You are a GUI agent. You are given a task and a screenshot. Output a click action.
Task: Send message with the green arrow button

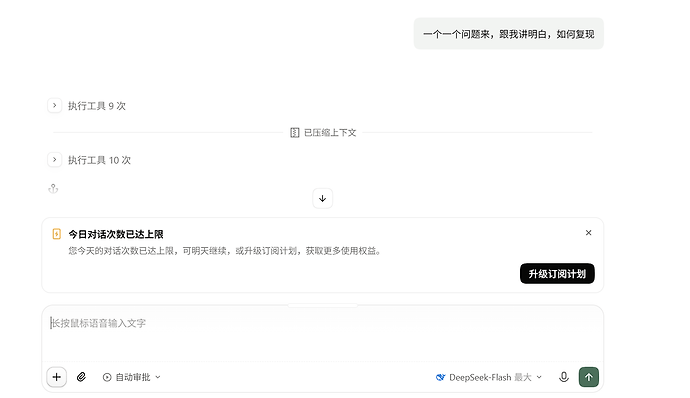click(x=589, y=377)
